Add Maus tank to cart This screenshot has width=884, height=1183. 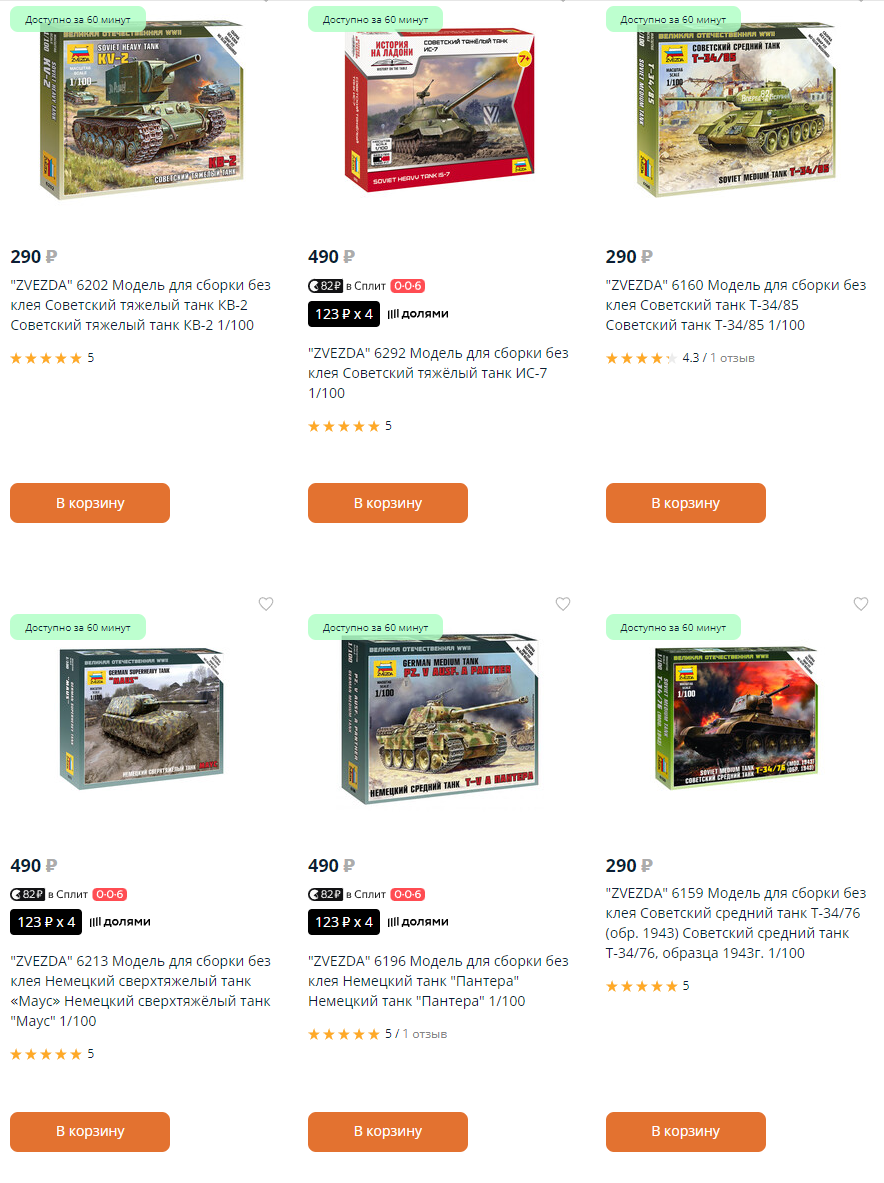click(90, 1132)
